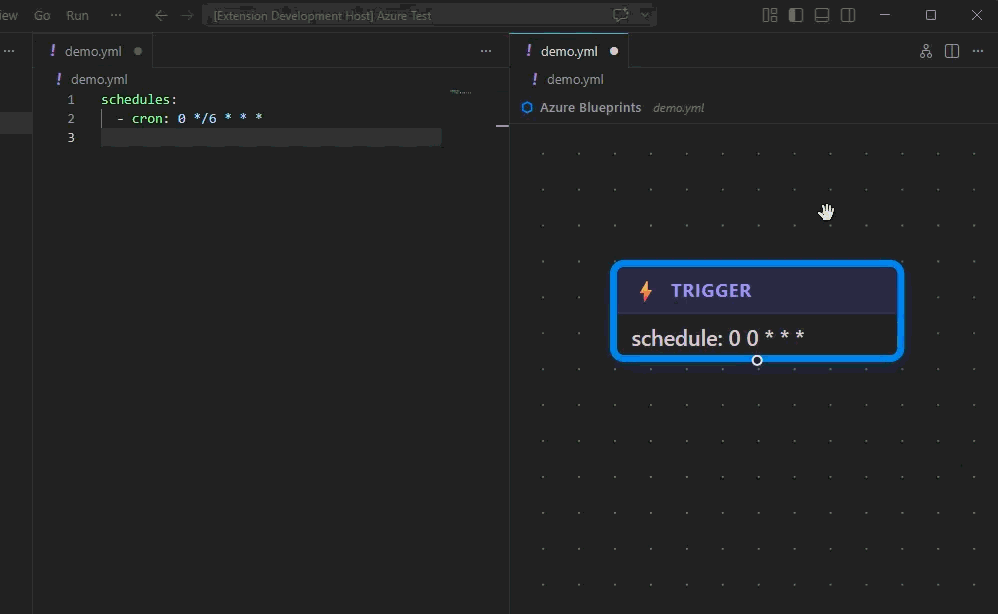Viewport: 998px width, 614px height.
Task: Click the yml file icon in left tab
Action: [53, 51]
